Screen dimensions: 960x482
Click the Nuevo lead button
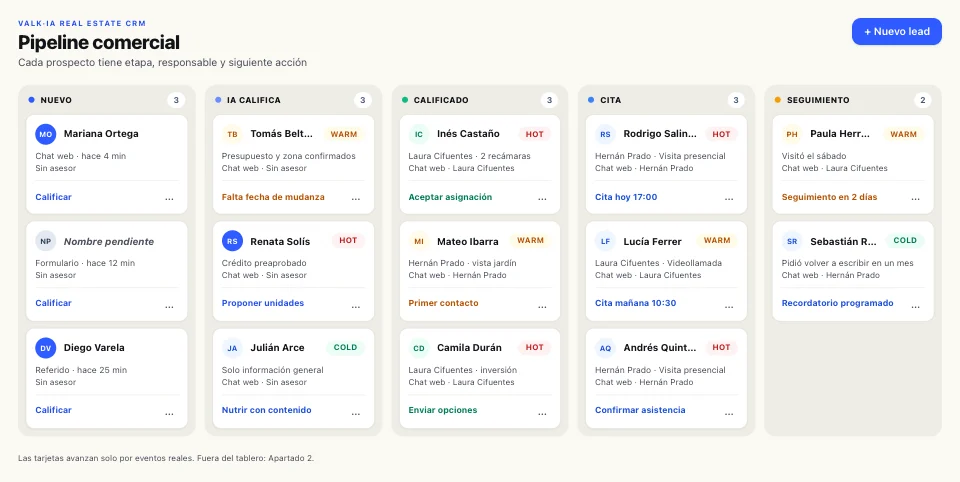(896, 31)
